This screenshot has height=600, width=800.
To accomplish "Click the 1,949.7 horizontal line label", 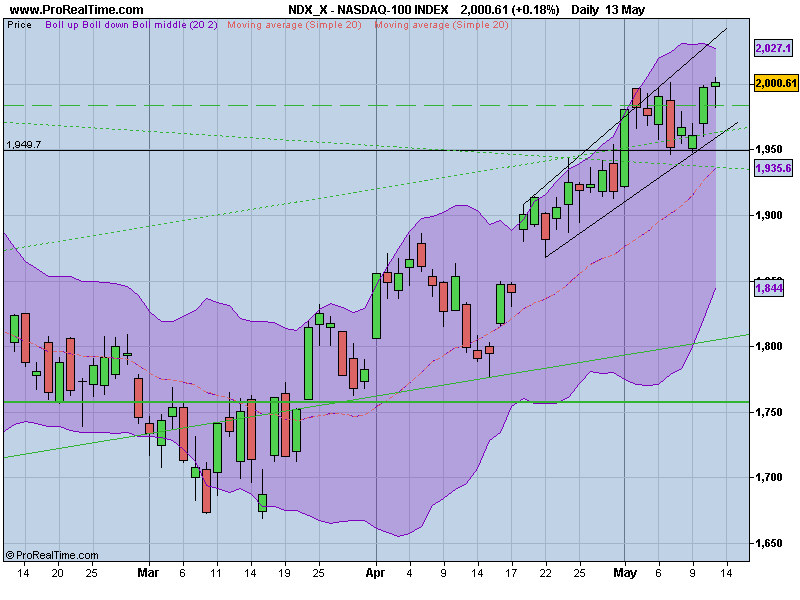I will click(23, 144).
